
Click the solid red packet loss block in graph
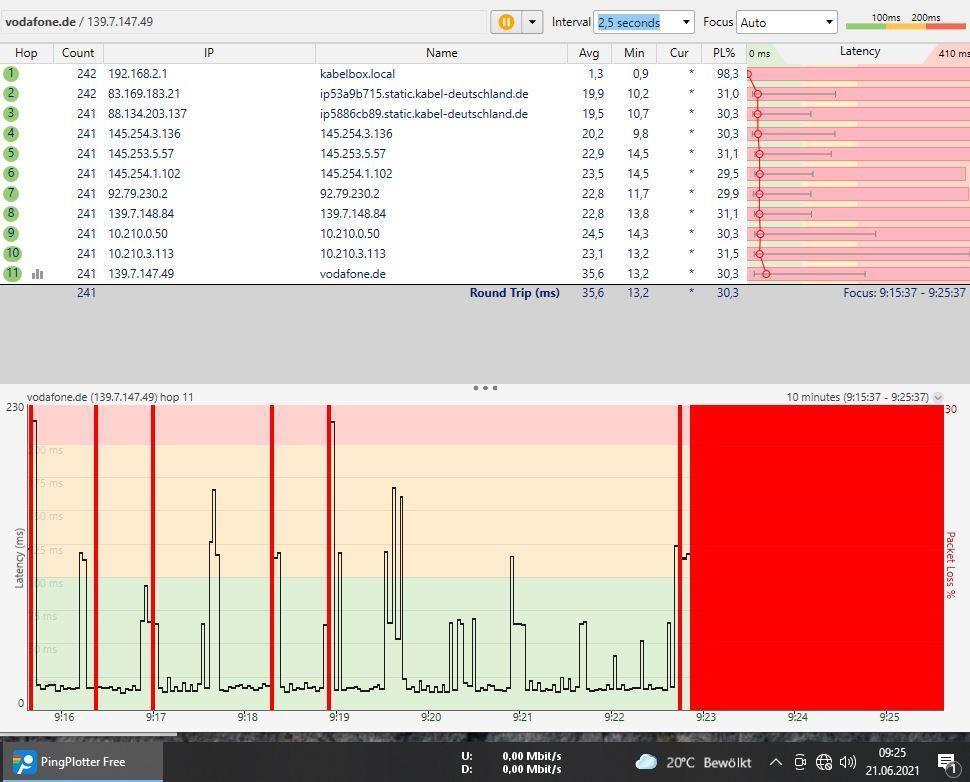[817, 557]
